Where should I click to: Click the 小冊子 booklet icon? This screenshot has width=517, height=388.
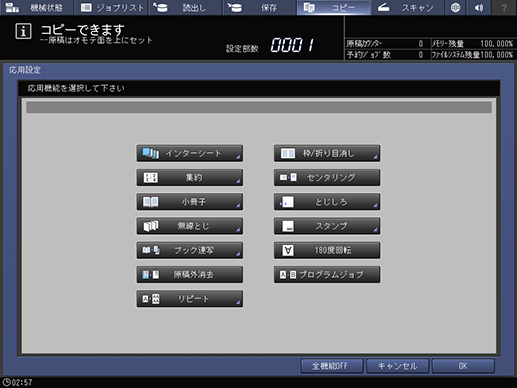(151, 202)
